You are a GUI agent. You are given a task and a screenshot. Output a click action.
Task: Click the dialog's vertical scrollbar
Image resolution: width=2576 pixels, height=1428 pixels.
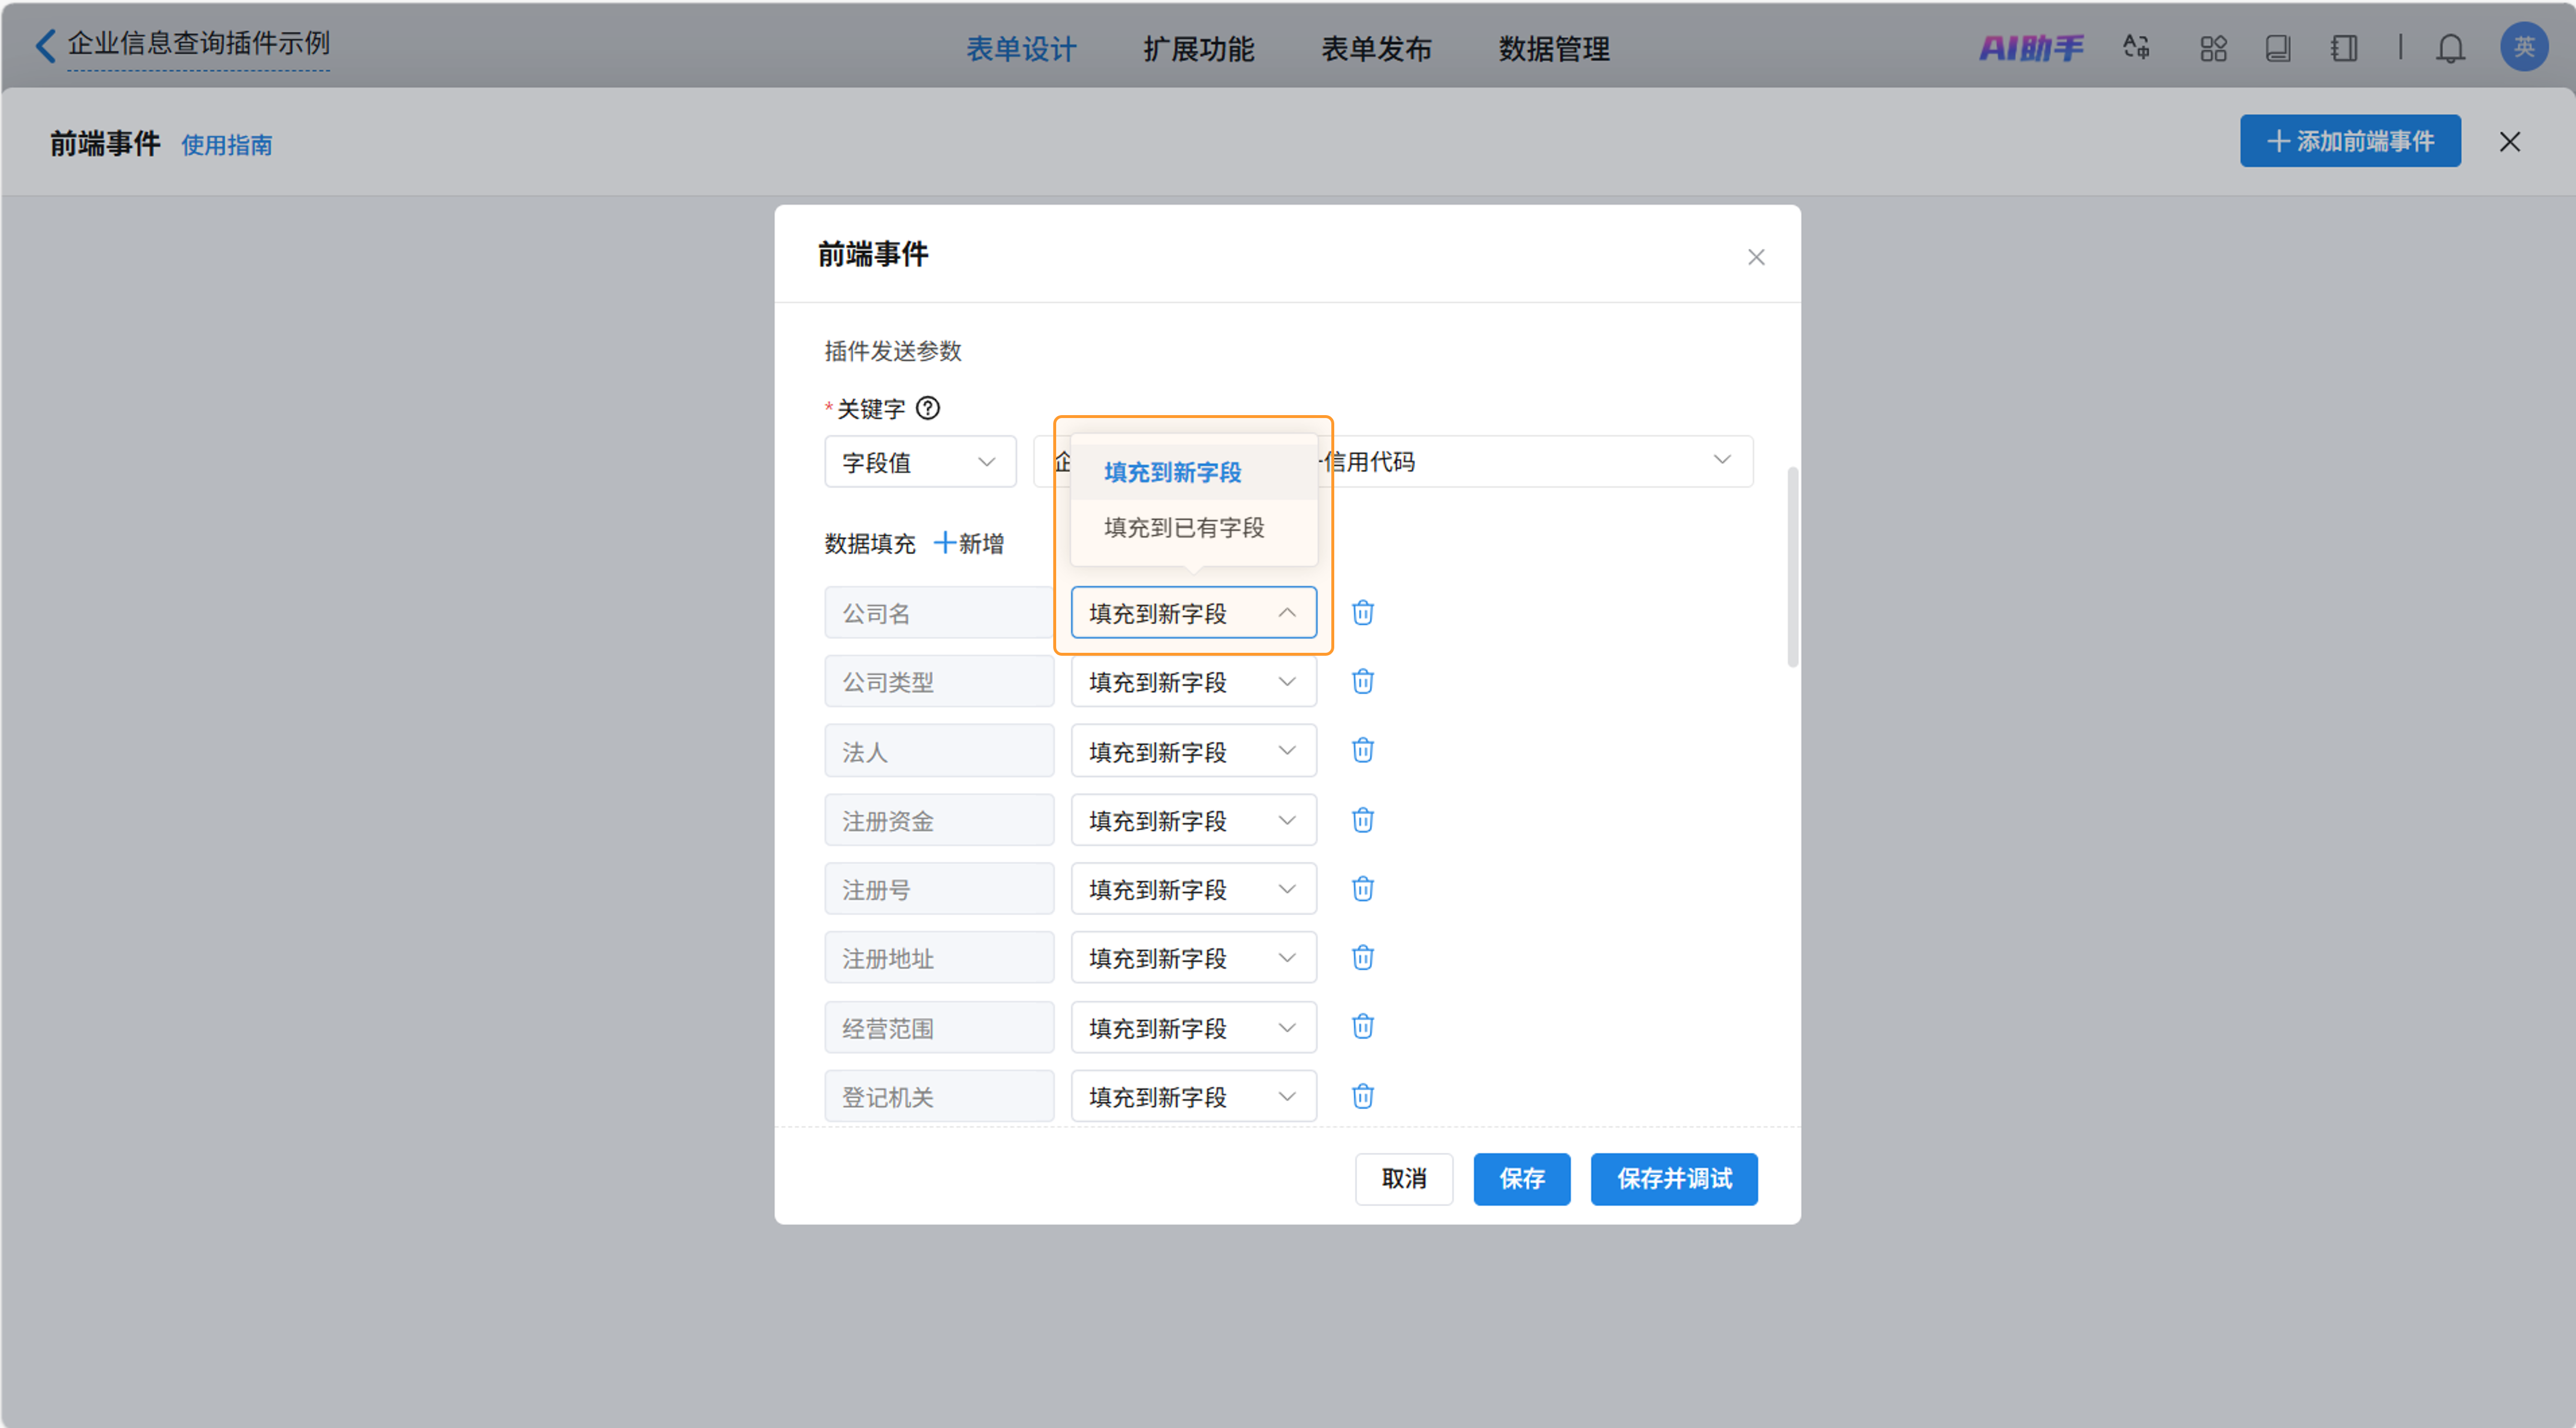point(1792,566)
